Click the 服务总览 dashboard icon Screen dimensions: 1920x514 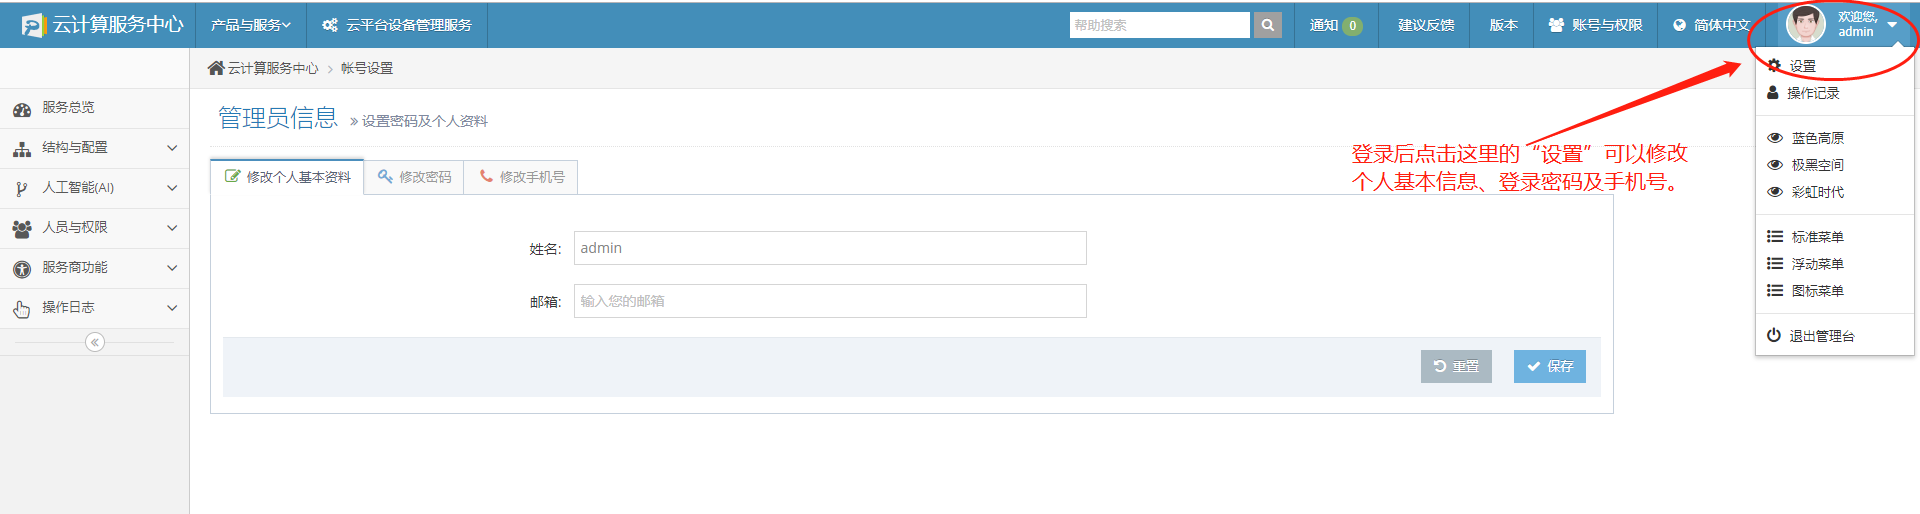(x=22, y=108)
